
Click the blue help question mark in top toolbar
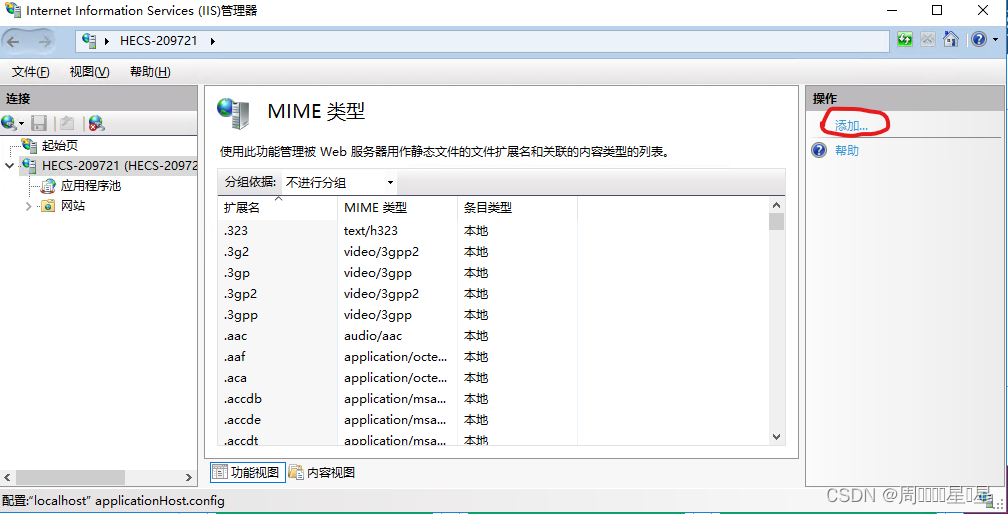pyautogui.click(x=977, y=40)
